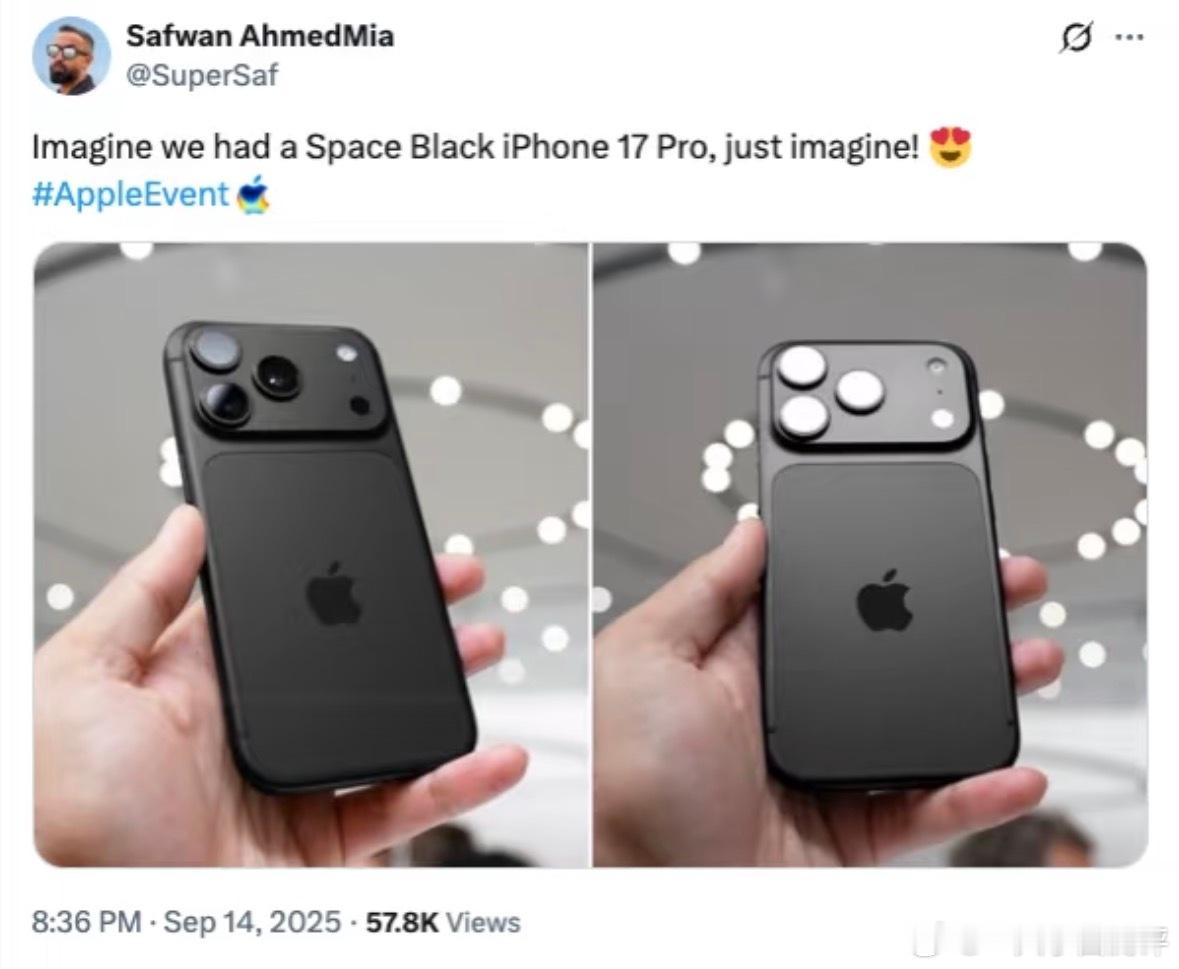The image size is (1179, 969).
Task: Follow the #AppleEvent hashtag link
Action: (x=130, y=195)
